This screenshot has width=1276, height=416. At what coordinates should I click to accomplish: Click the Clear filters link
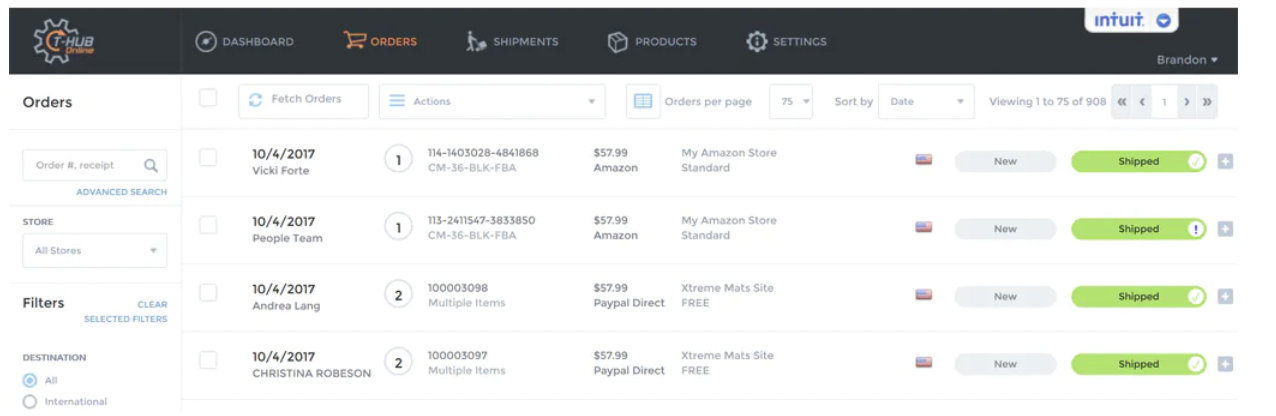pos(152,304)
